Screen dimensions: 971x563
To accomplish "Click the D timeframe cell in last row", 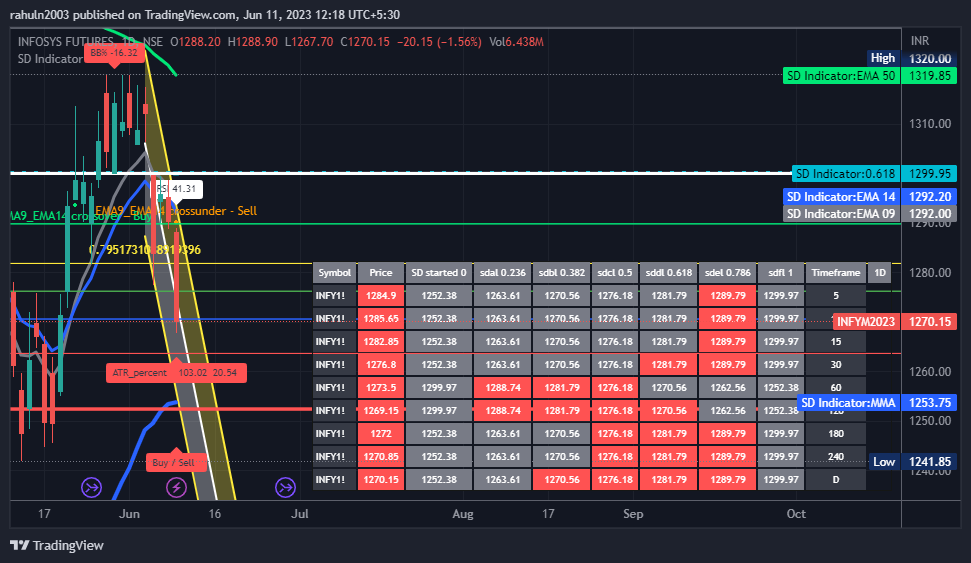I will [835, 479].
